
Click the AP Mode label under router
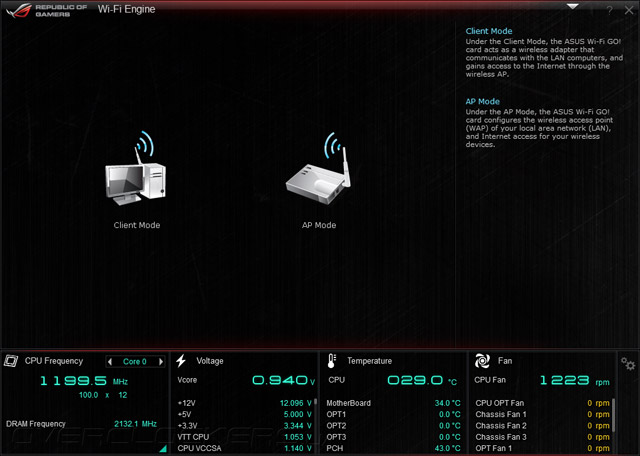click(x=319, y=225)
